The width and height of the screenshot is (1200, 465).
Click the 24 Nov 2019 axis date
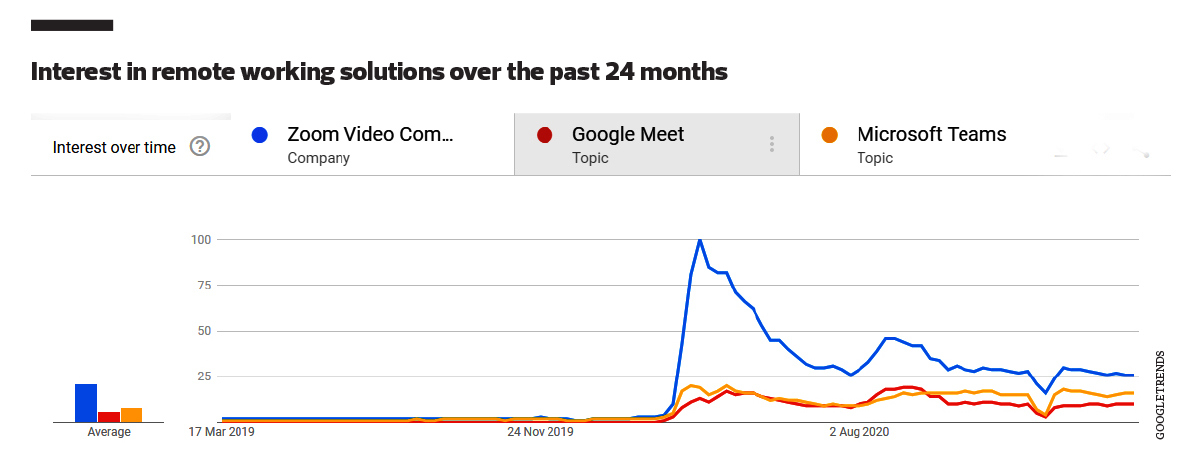click(x=541, y=432)
